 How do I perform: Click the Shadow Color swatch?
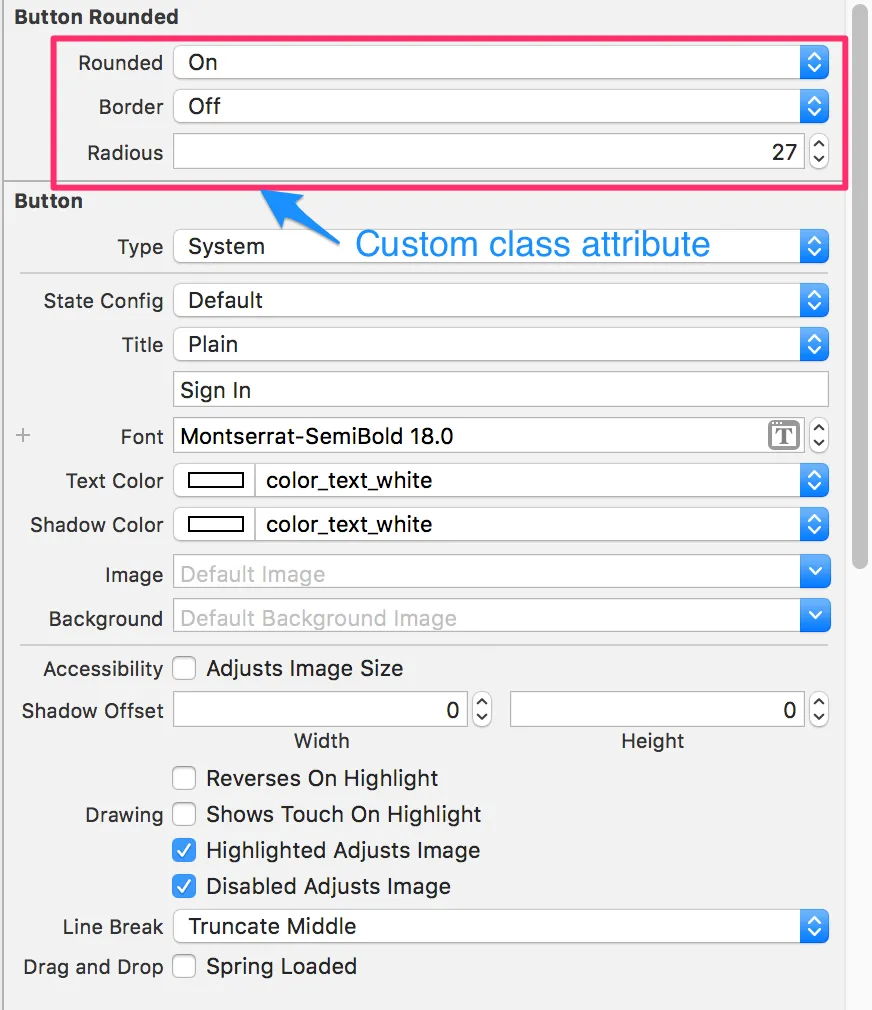pyautogui.click(x=216, y=524)
